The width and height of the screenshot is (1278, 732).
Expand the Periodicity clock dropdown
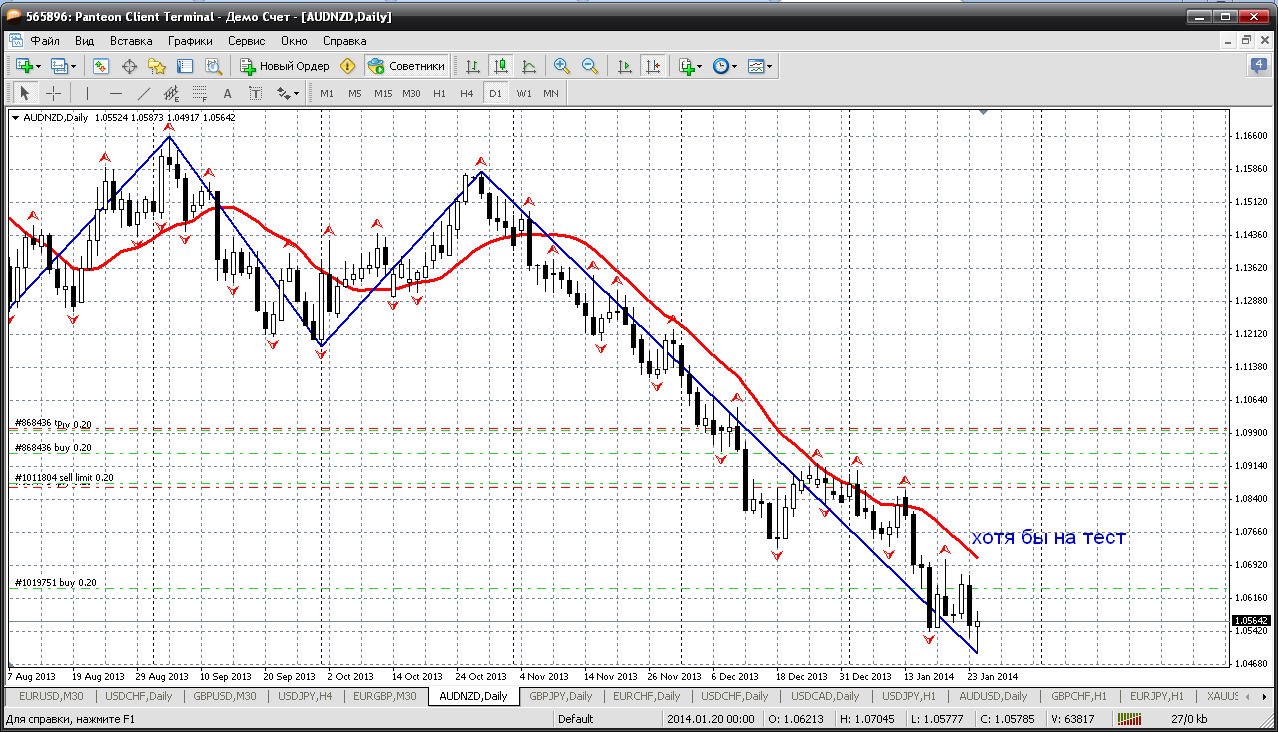coord(725,66)
